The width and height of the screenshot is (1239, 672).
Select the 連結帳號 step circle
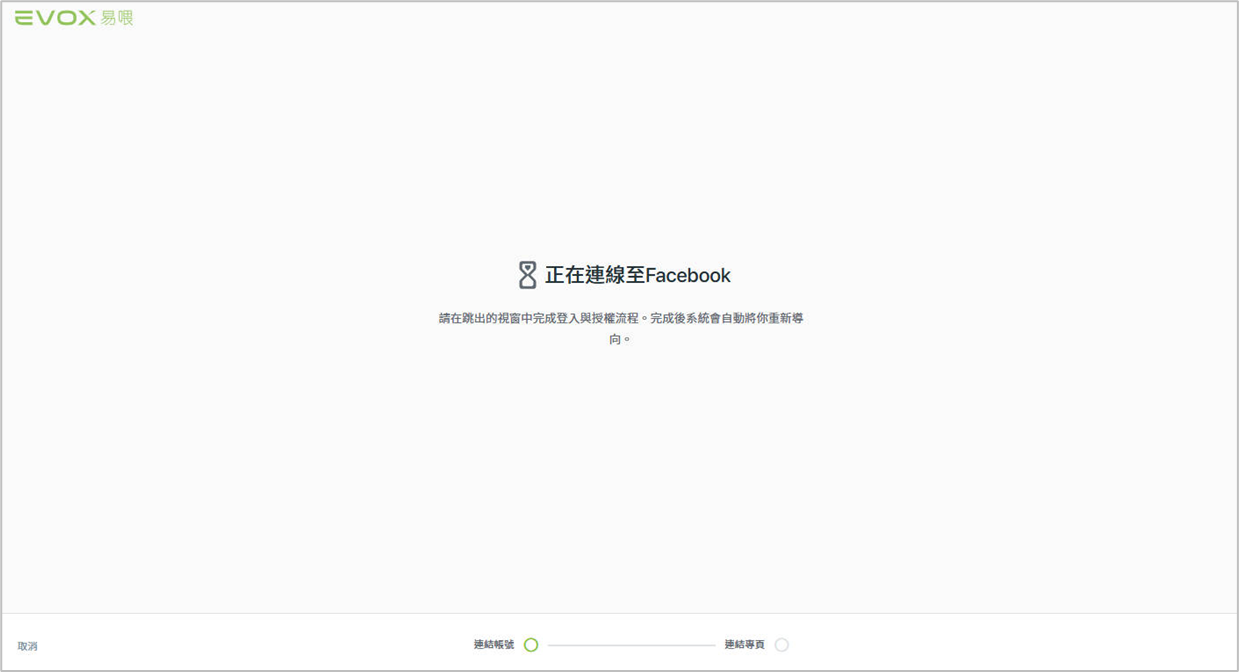click(x=531, y=645)
